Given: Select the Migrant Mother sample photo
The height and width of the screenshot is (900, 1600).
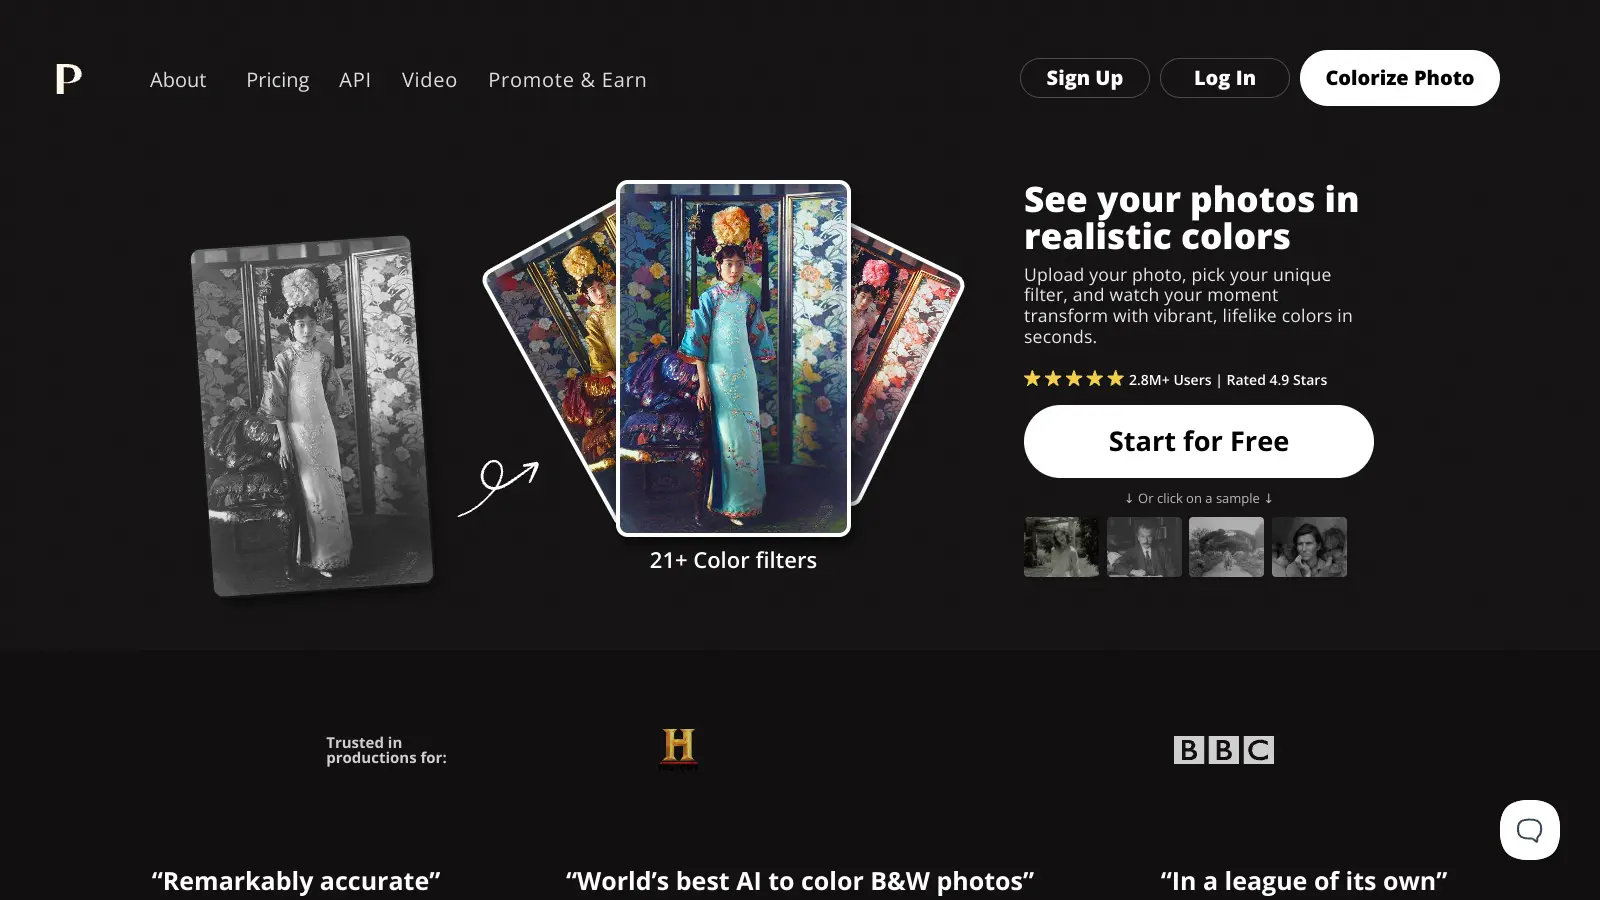Looking at the screenshot, I should click(x=1309, y=547).
